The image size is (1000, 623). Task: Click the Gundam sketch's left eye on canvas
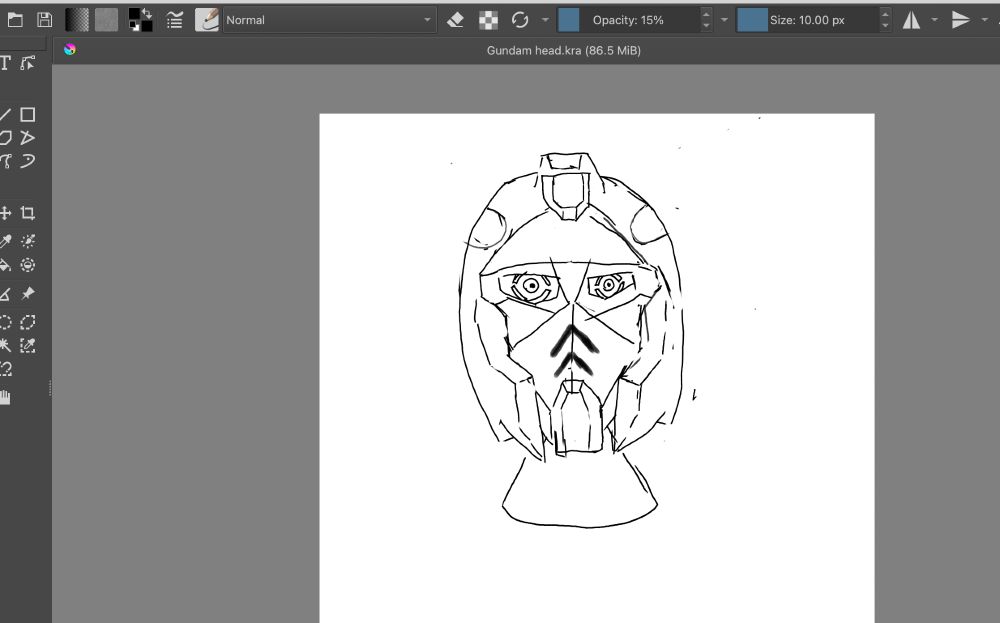tap(531, 286)
